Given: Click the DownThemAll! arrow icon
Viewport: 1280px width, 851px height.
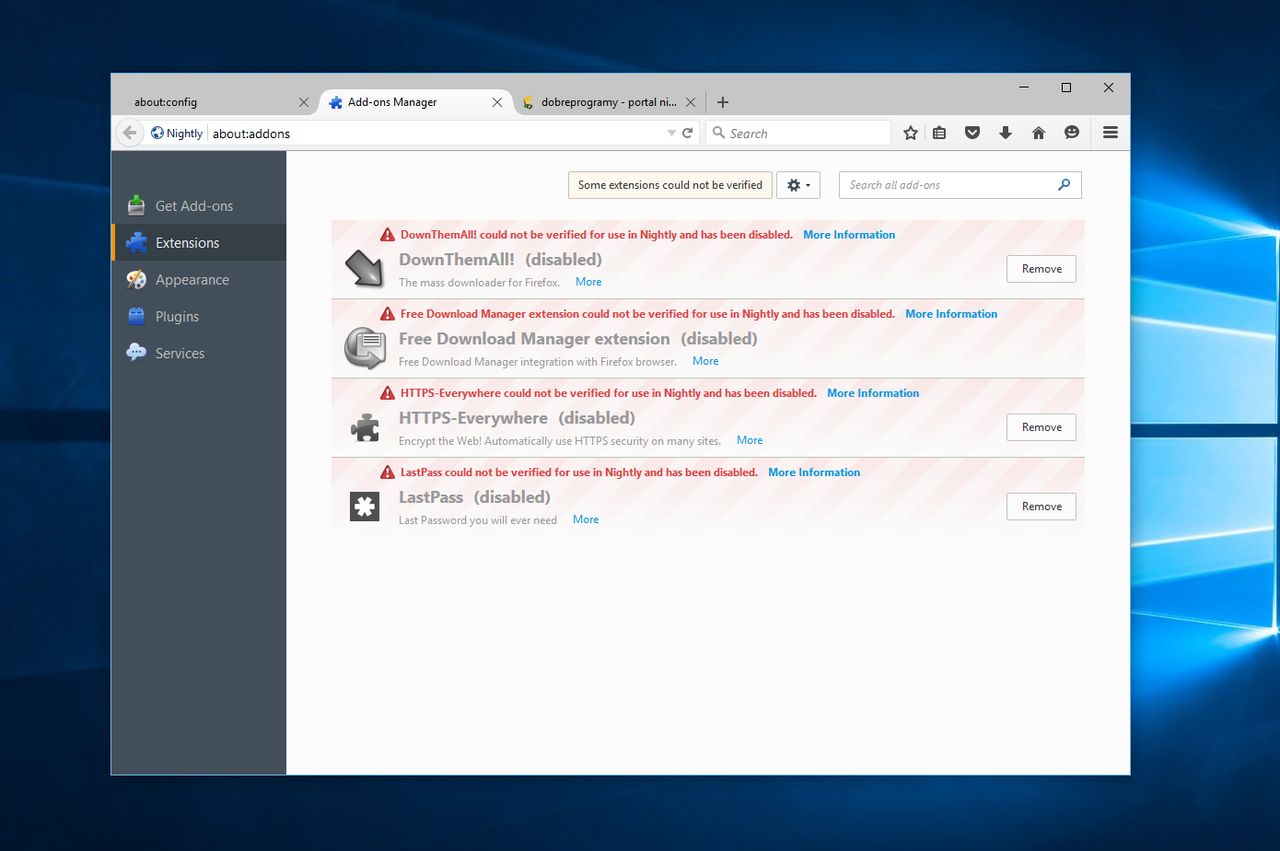Looking at the screenshot, I should [x=364, y=270].
